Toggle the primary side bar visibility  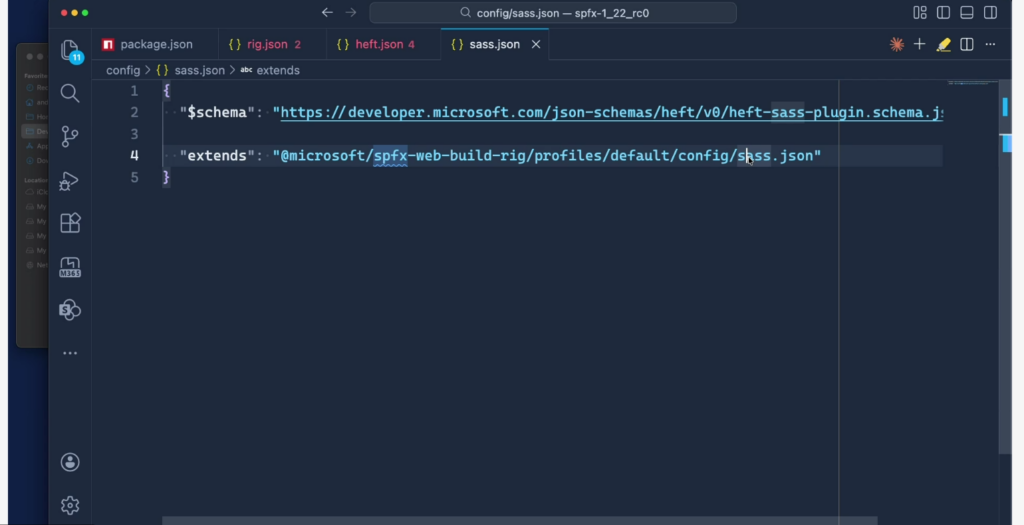tap(943, 13)
